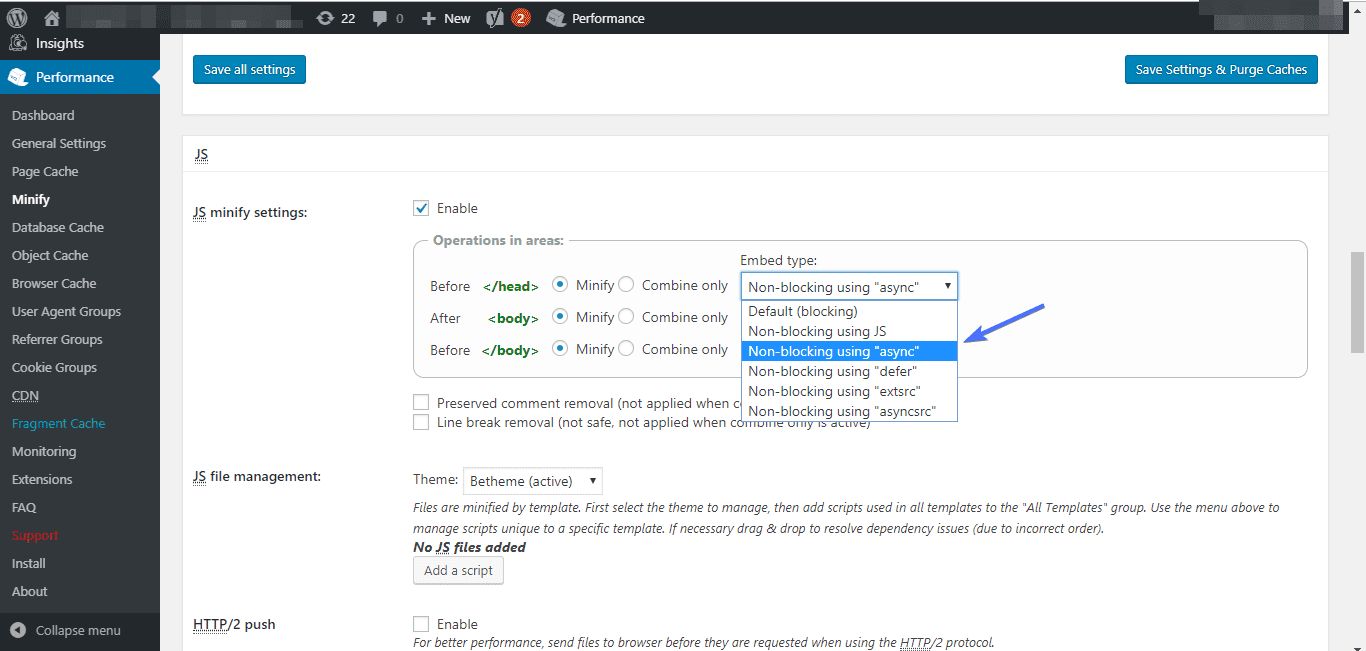
Task: Open red Support link
Action: [x=35, y=535]
